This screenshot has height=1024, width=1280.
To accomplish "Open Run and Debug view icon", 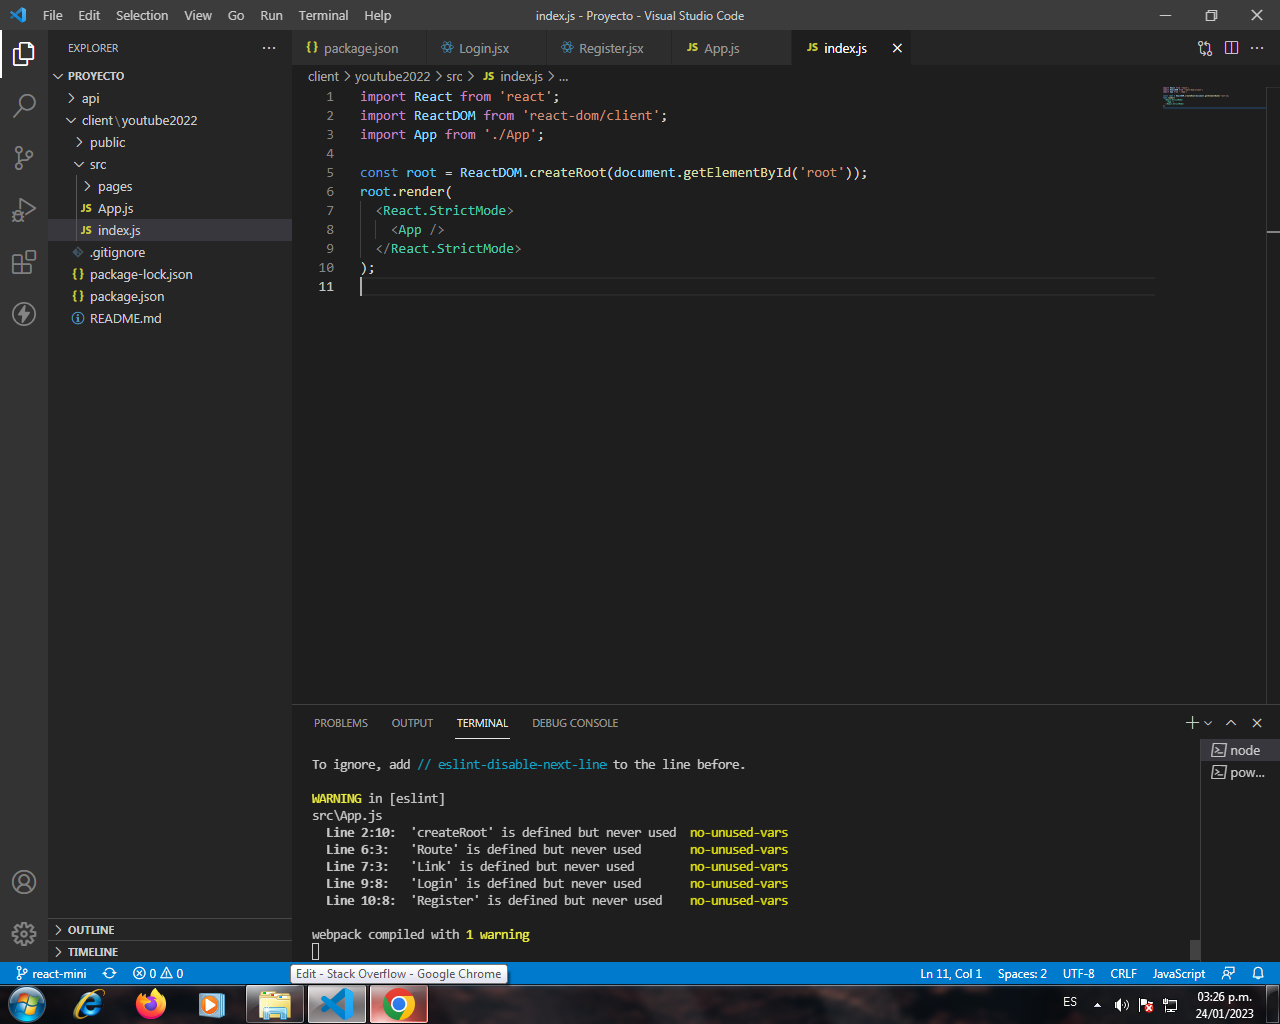I will pos(24,209).
